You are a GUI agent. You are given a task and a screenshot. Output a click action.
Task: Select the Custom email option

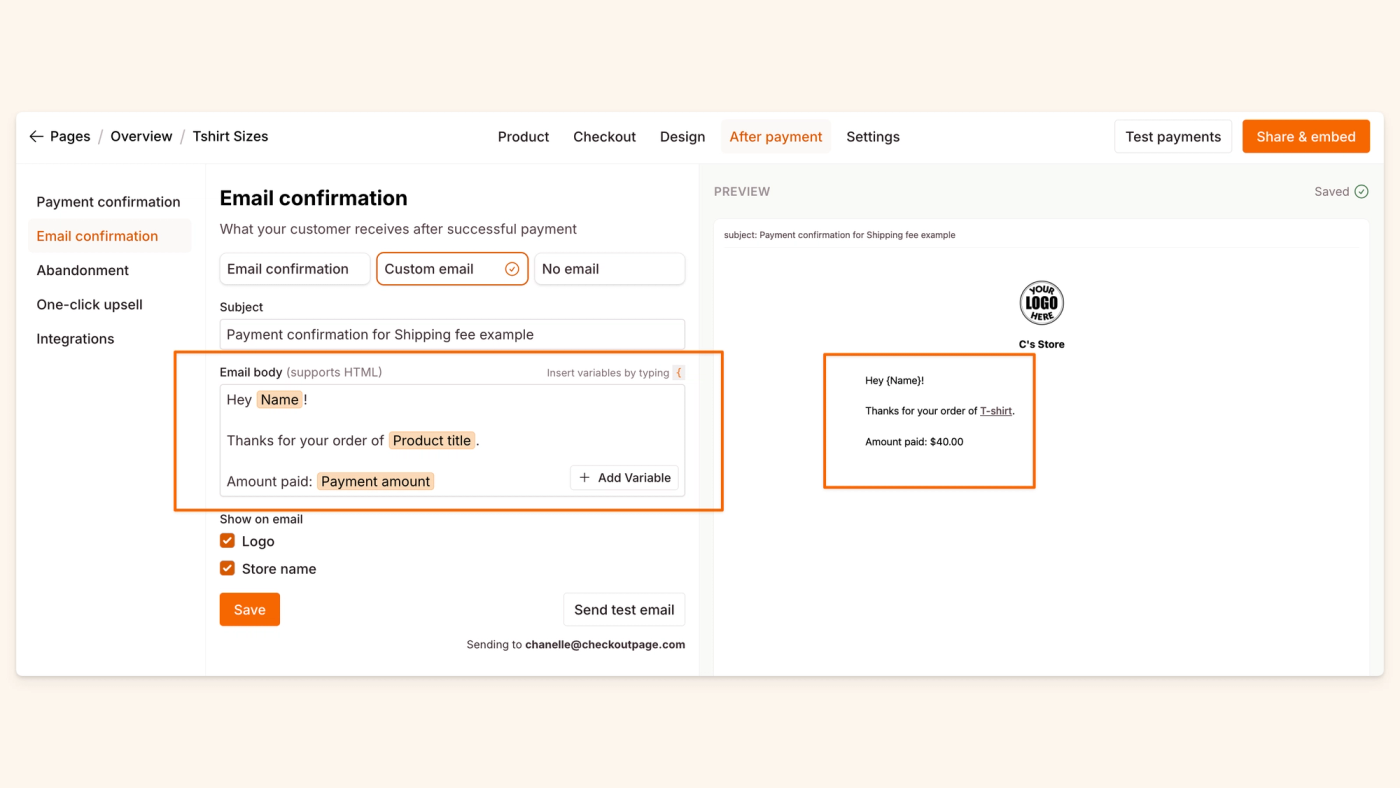pos(452,269)
